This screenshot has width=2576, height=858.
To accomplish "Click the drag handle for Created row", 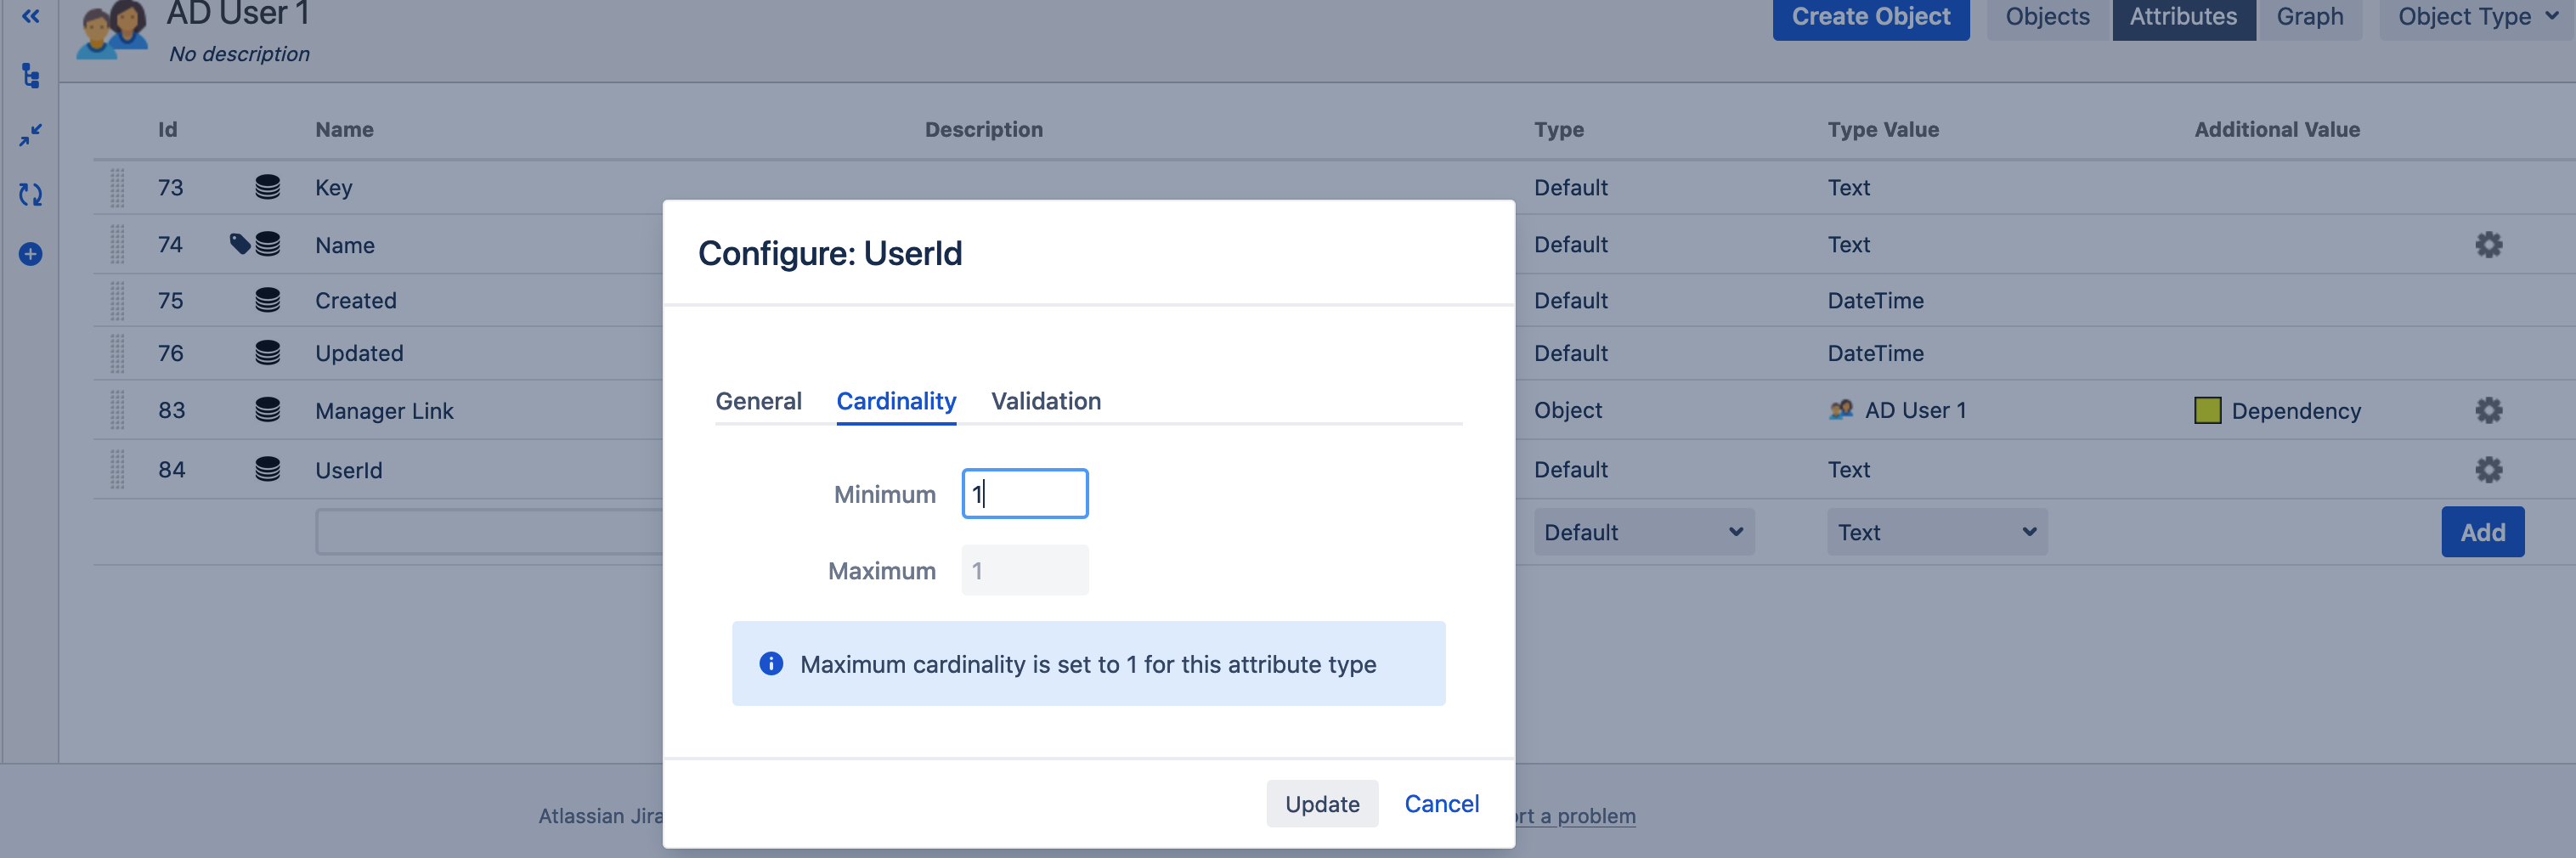I will point(117,301).
